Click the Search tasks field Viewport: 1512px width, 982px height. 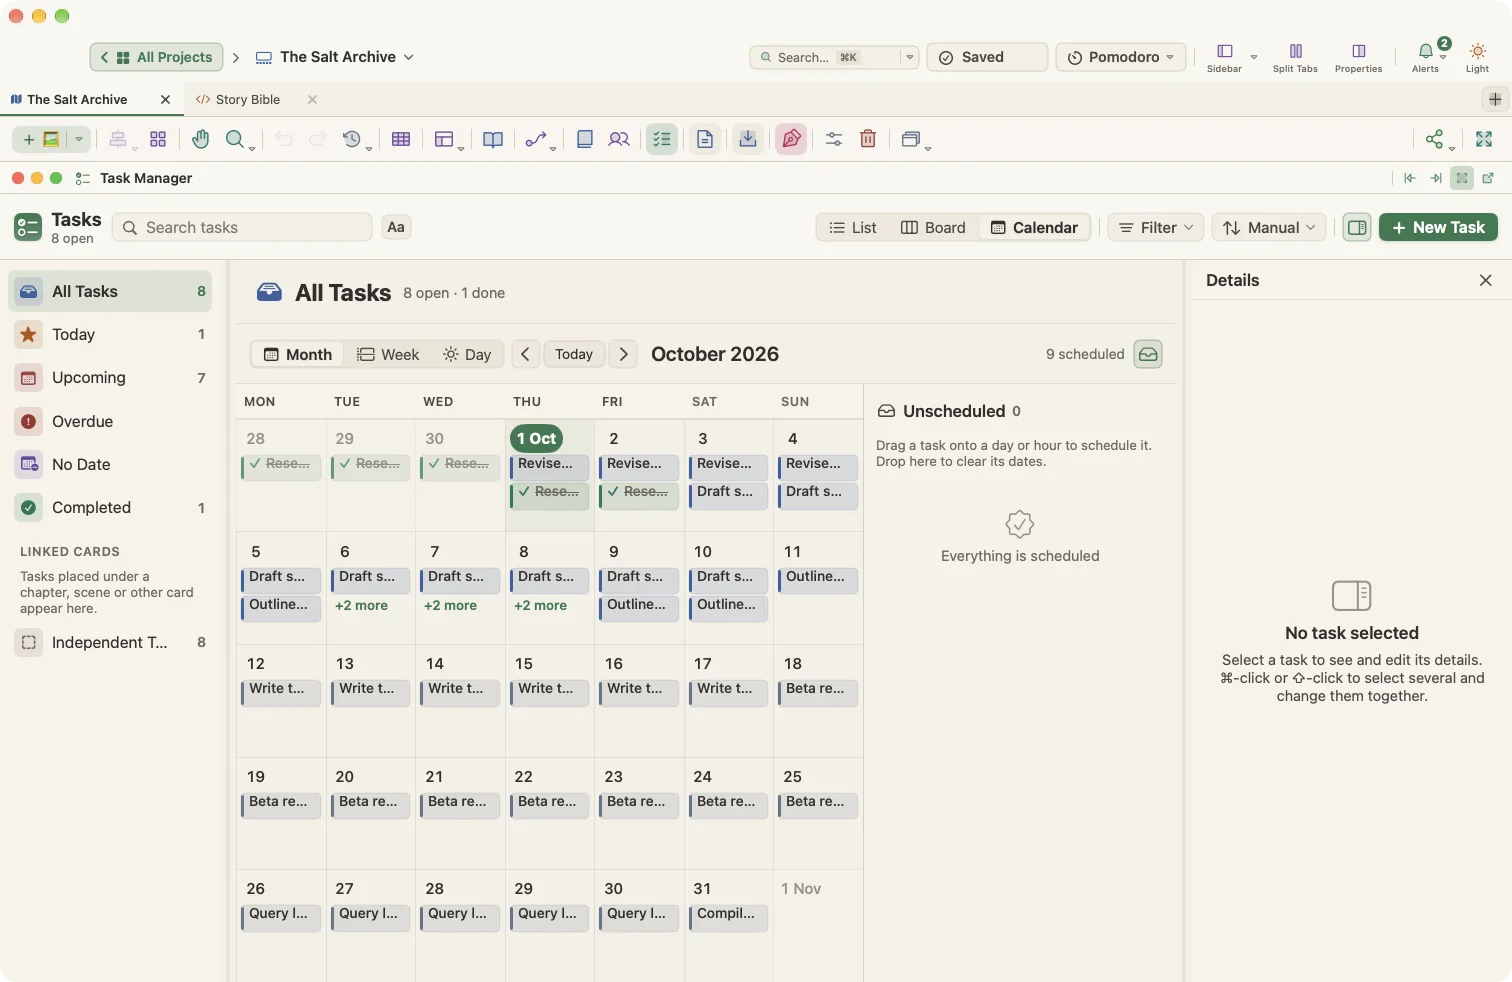point(242,227)
